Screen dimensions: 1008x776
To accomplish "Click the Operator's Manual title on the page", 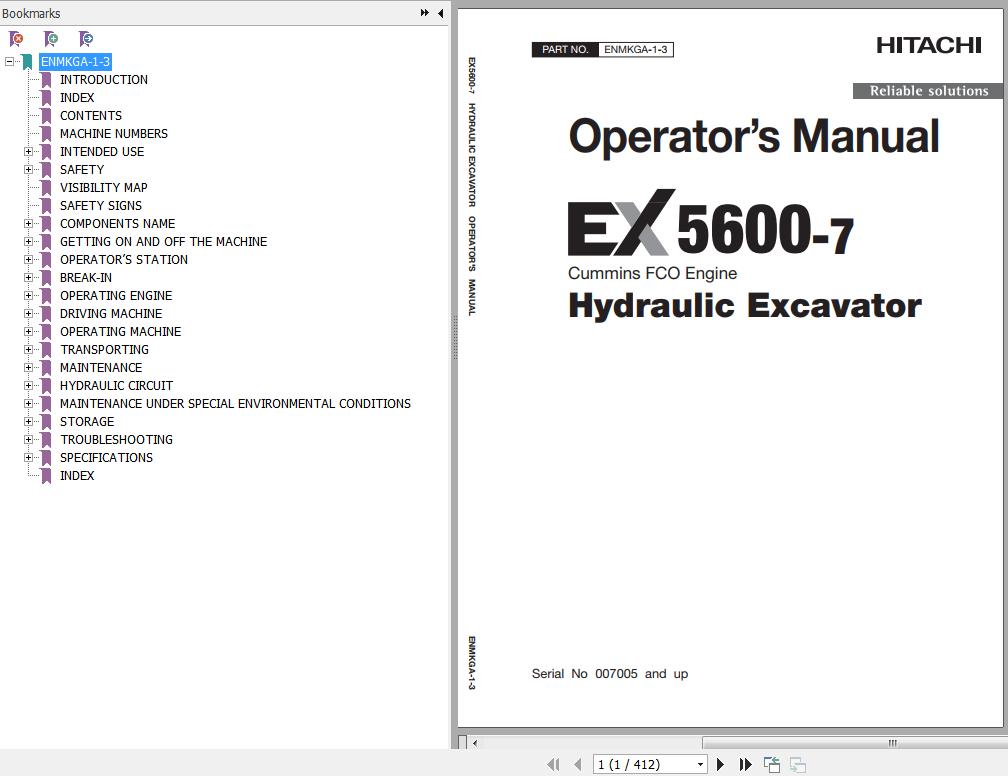I will click(x=754, y=136).
